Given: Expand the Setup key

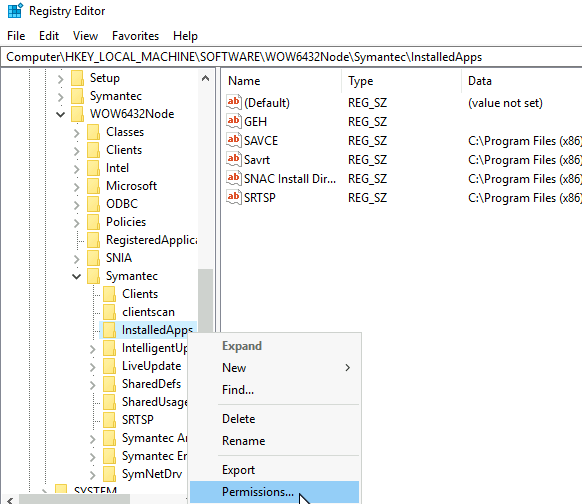Looking at the screenshot, I should point(61,79).
